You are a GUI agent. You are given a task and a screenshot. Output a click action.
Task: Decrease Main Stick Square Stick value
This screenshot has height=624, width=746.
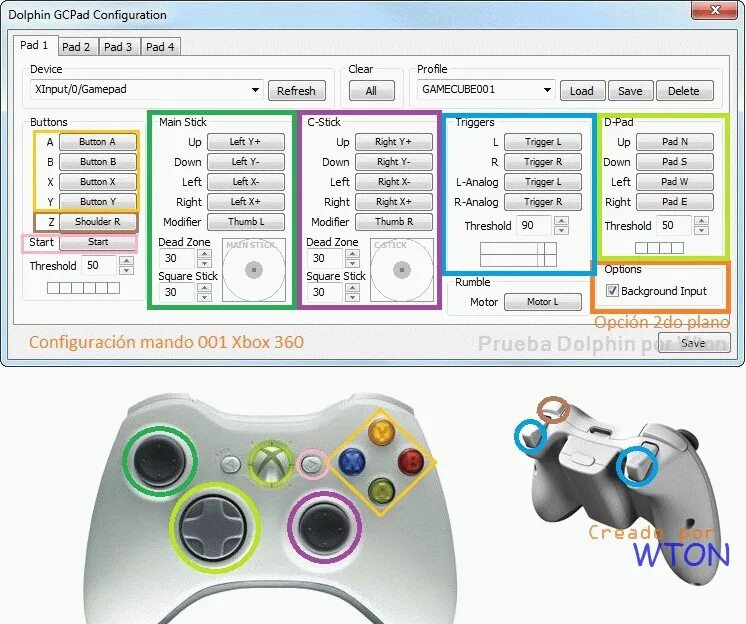tap(205, 297)
